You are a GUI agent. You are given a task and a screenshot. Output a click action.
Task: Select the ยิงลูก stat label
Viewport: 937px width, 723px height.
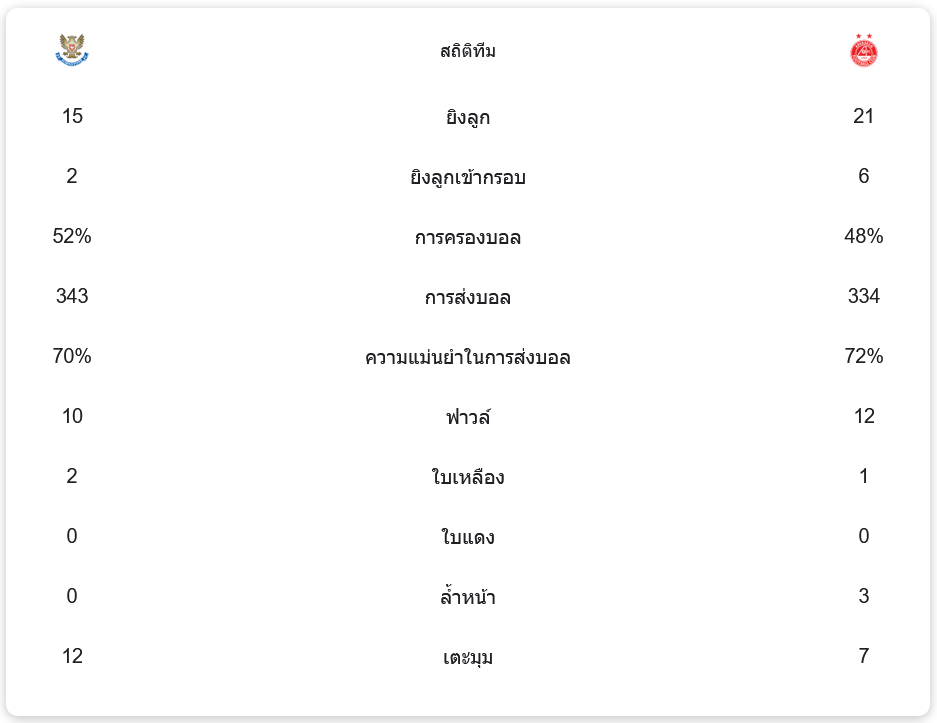(x=468, y=118)
